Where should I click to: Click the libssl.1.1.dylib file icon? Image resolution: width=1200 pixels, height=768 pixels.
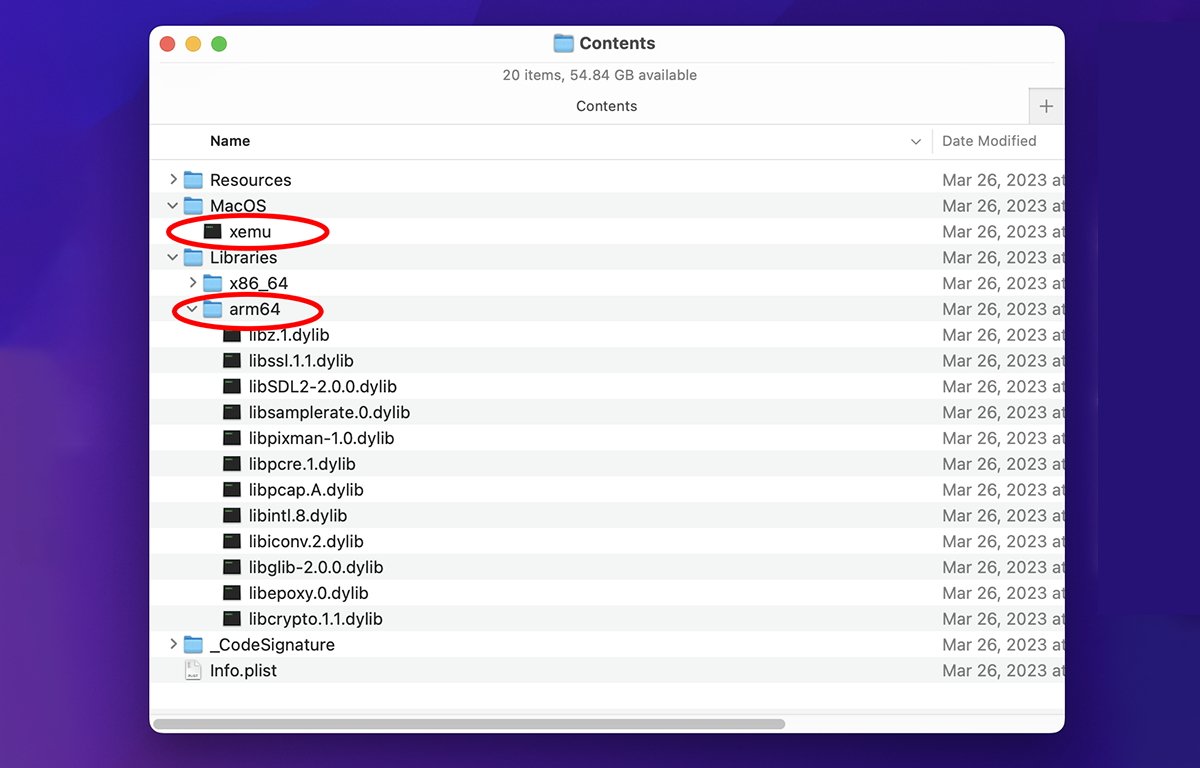232,361
